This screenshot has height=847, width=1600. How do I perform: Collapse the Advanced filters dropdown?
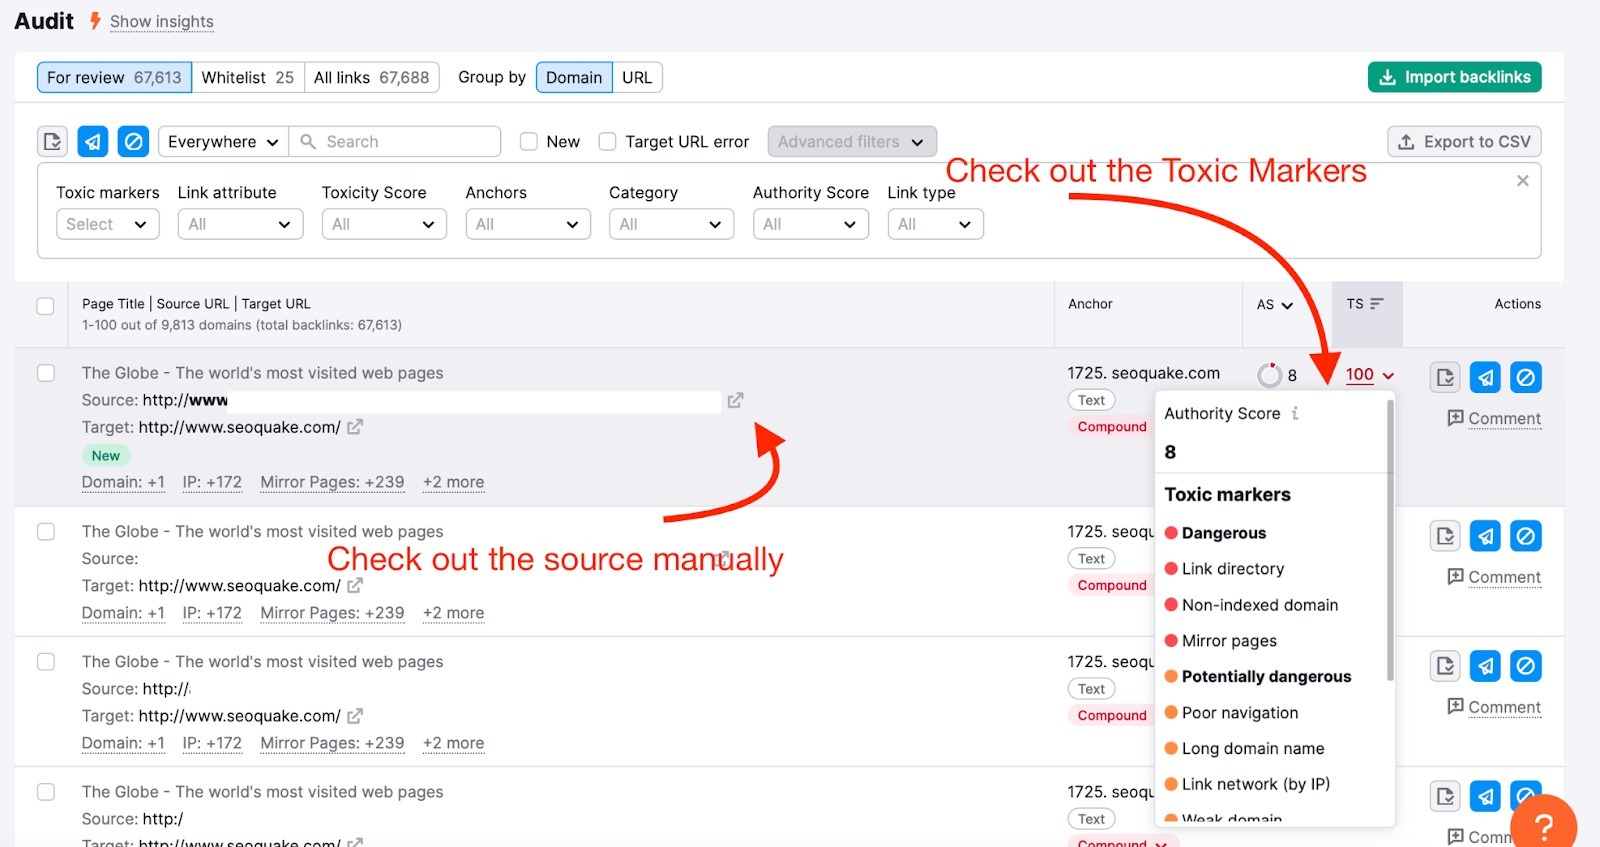852,142
